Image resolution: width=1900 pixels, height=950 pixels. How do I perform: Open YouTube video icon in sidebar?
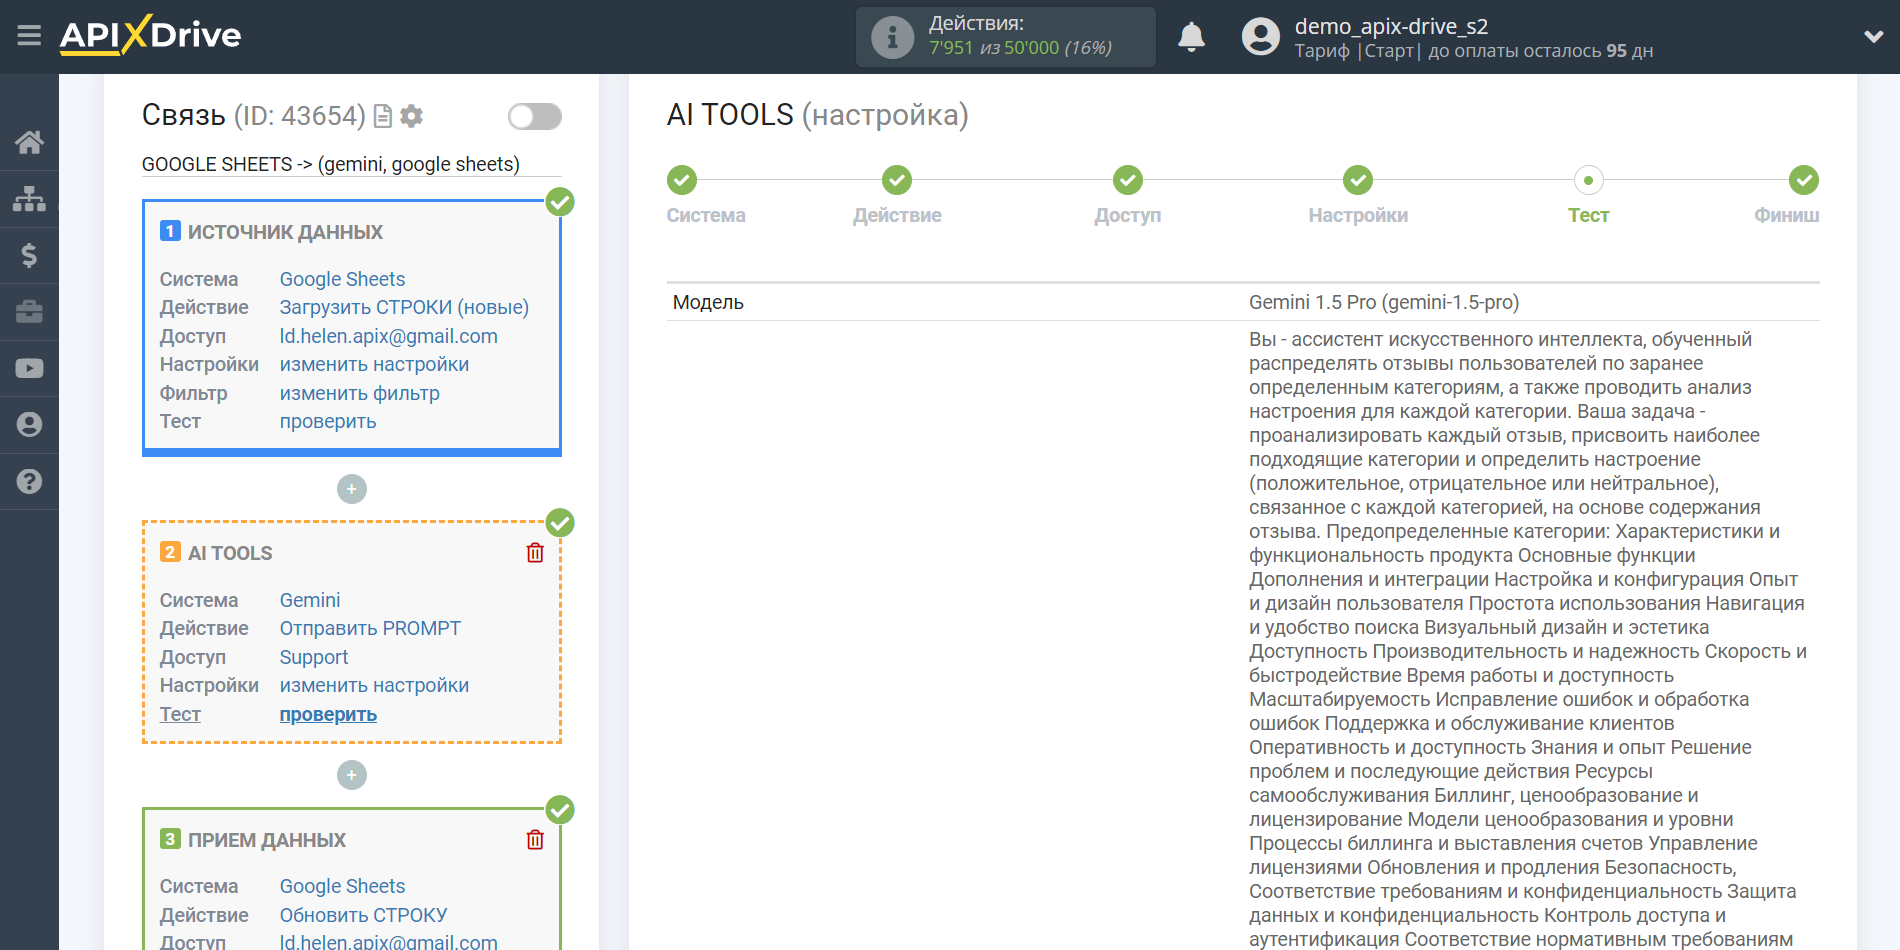coord(29,368)
